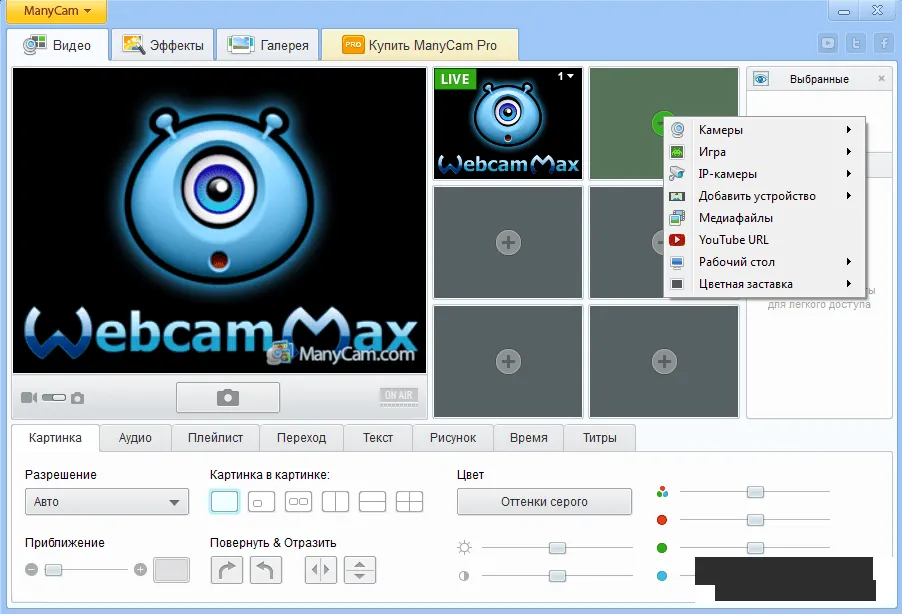The width and height of the screenshot is (902, 614).
Task: Select single full-frame picture layout
Action: click(x=224, y=502)
